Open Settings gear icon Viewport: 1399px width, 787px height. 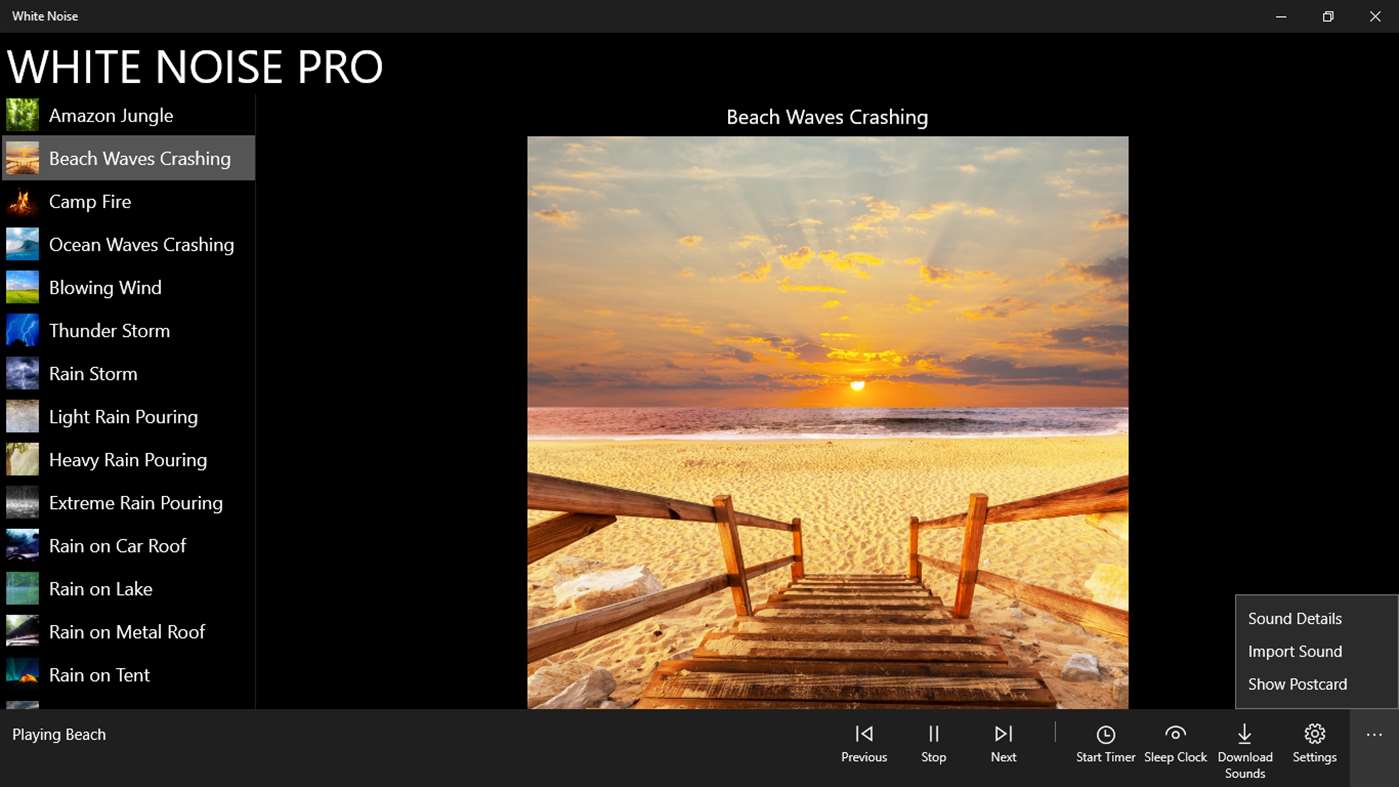pos(1314,734)
